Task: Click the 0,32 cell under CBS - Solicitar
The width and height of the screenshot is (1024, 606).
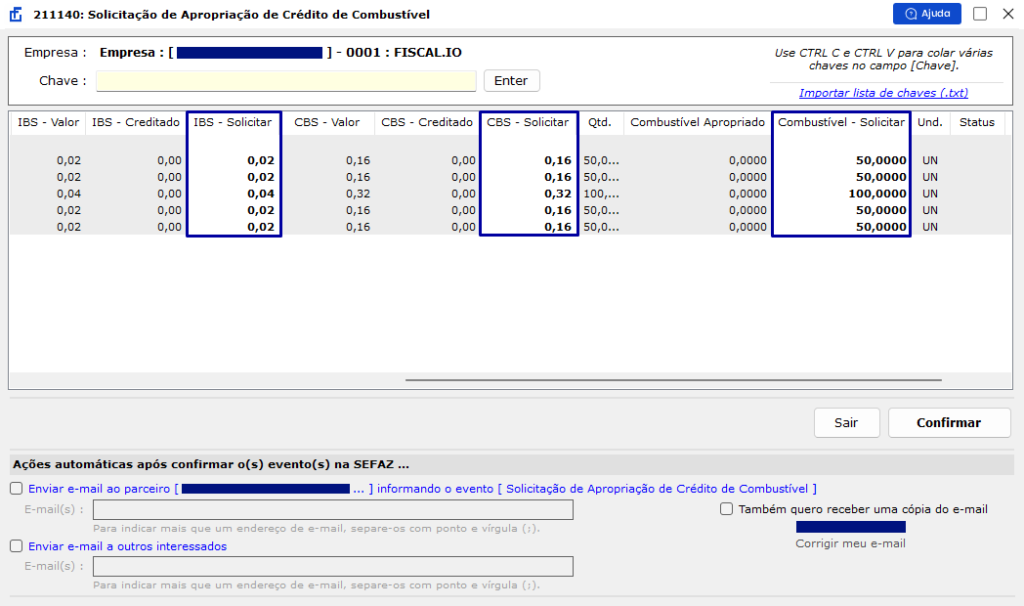Action: (x=558, y=194)
